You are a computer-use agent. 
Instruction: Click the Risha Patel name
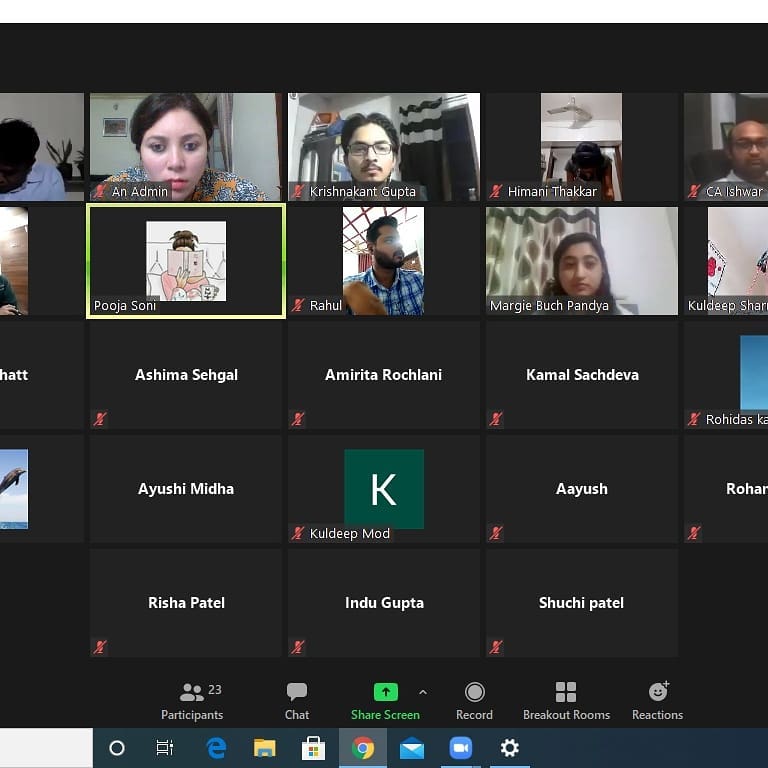click(186, 602)
